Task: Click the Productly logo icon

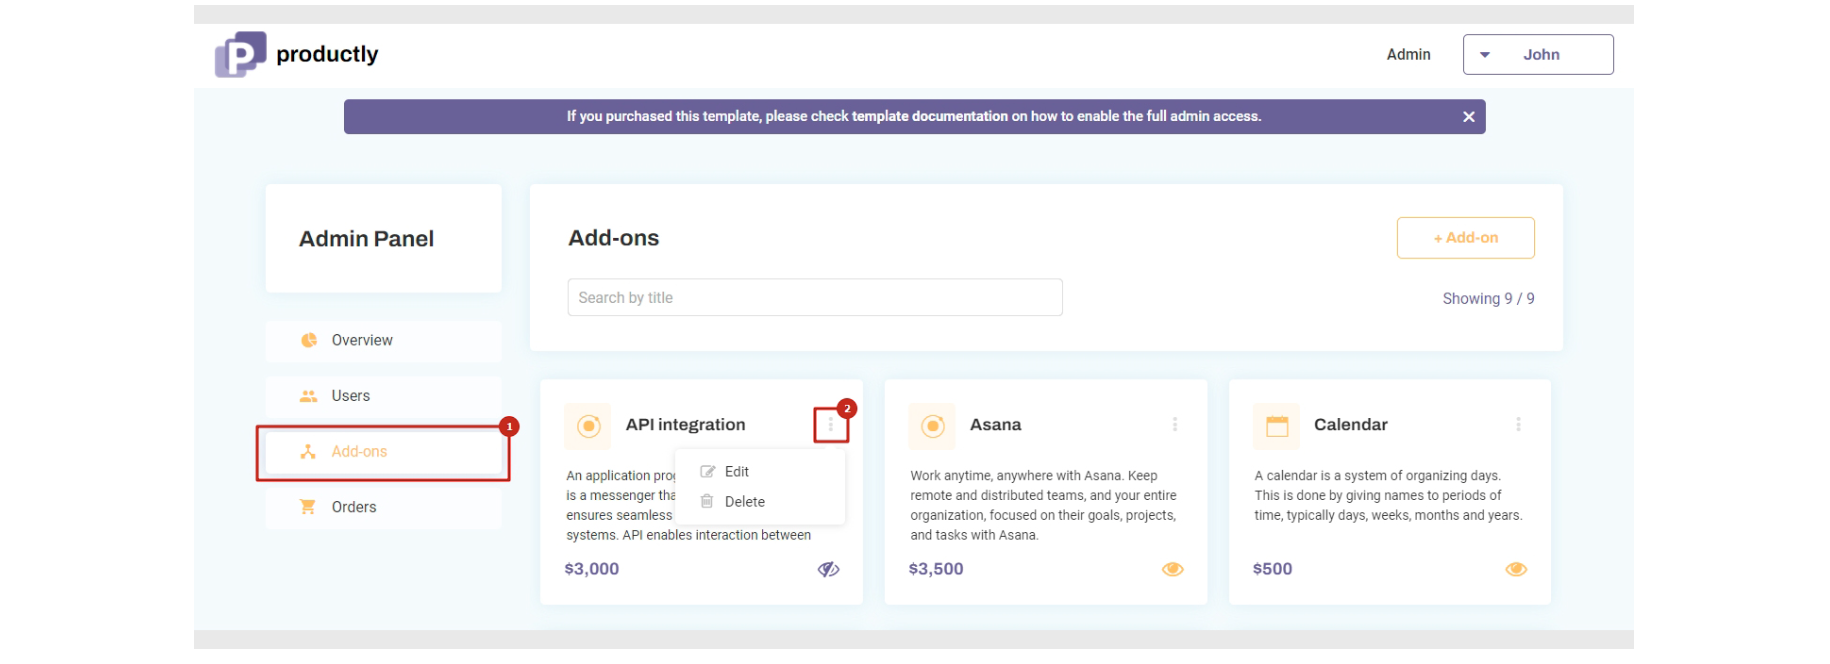Action: (240, 54)
